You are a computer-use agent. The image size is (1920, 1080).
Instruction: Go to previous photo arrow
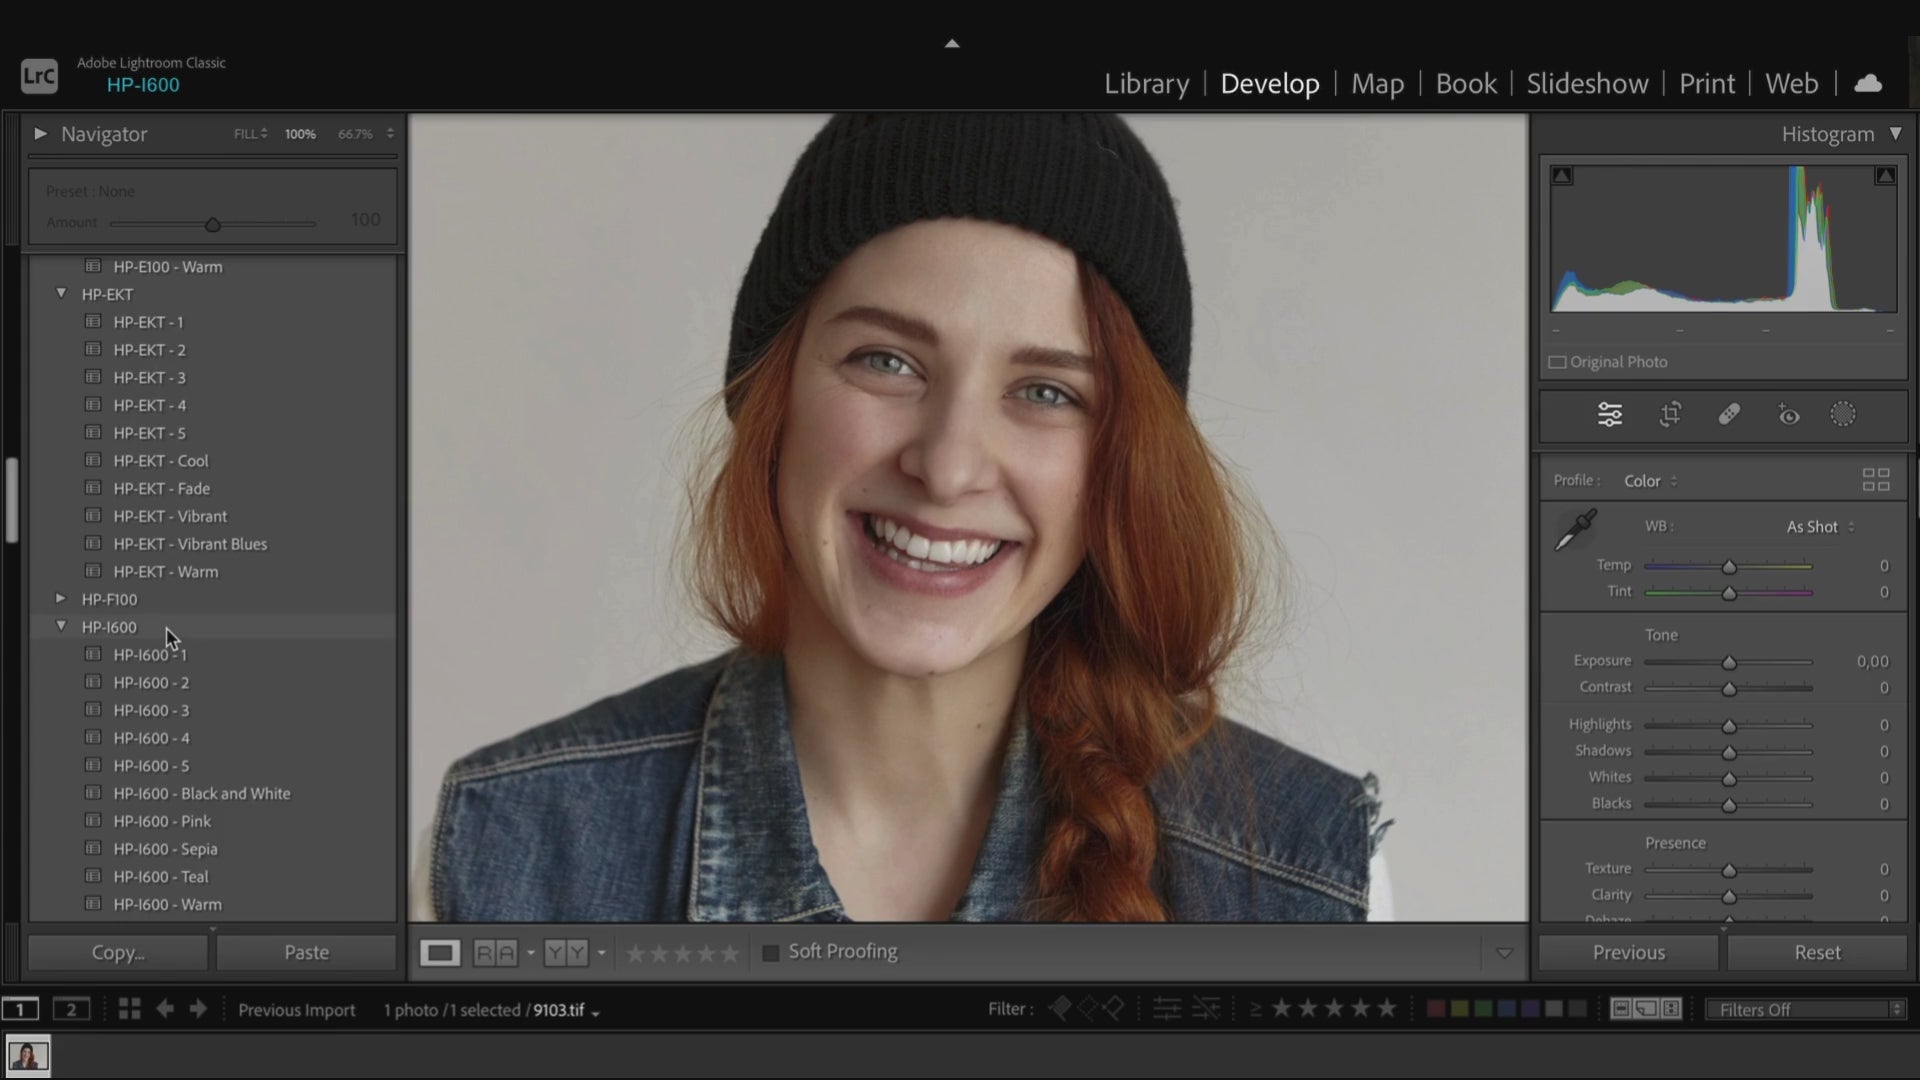pos(165,1009)
